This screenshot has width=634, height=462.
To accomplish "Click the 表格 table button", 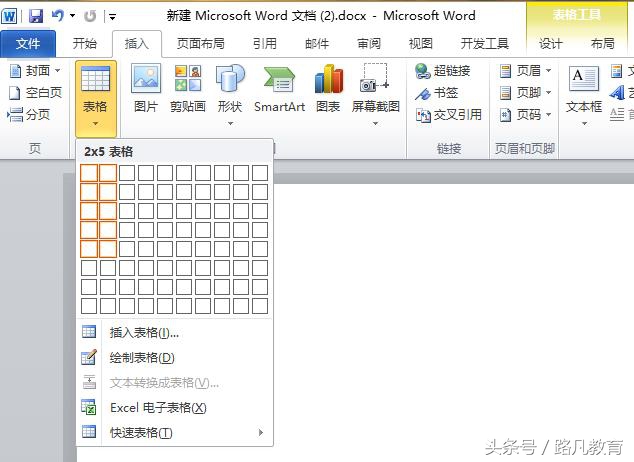I will [x=95, y=98].
